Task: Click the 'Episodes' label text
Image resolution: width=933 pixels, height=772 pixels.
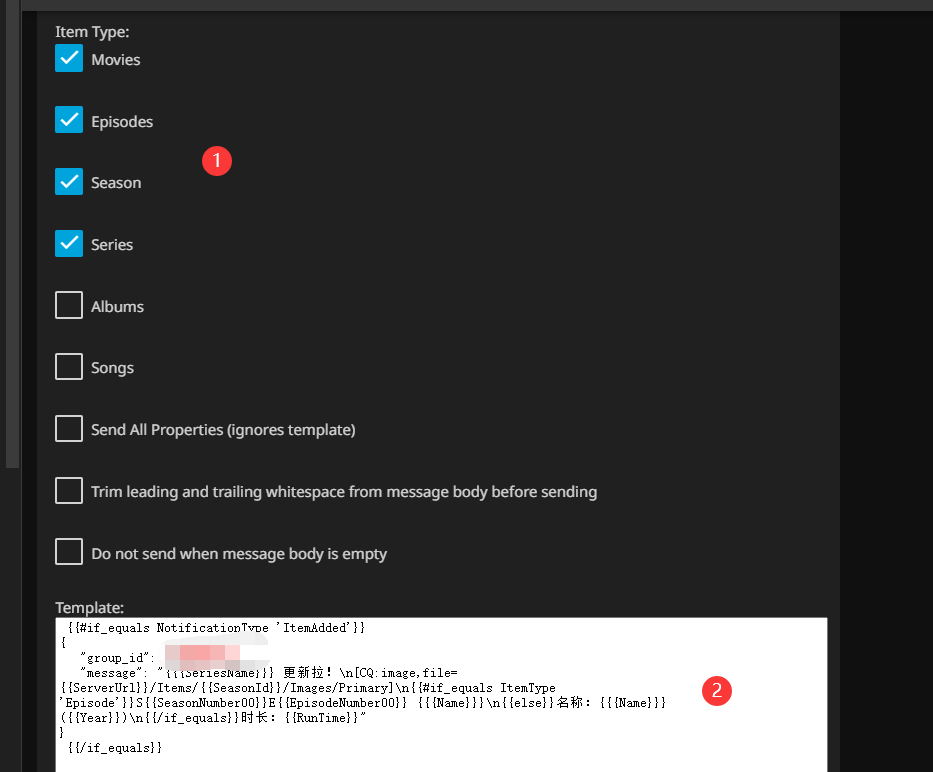Action: click(122, 121)
